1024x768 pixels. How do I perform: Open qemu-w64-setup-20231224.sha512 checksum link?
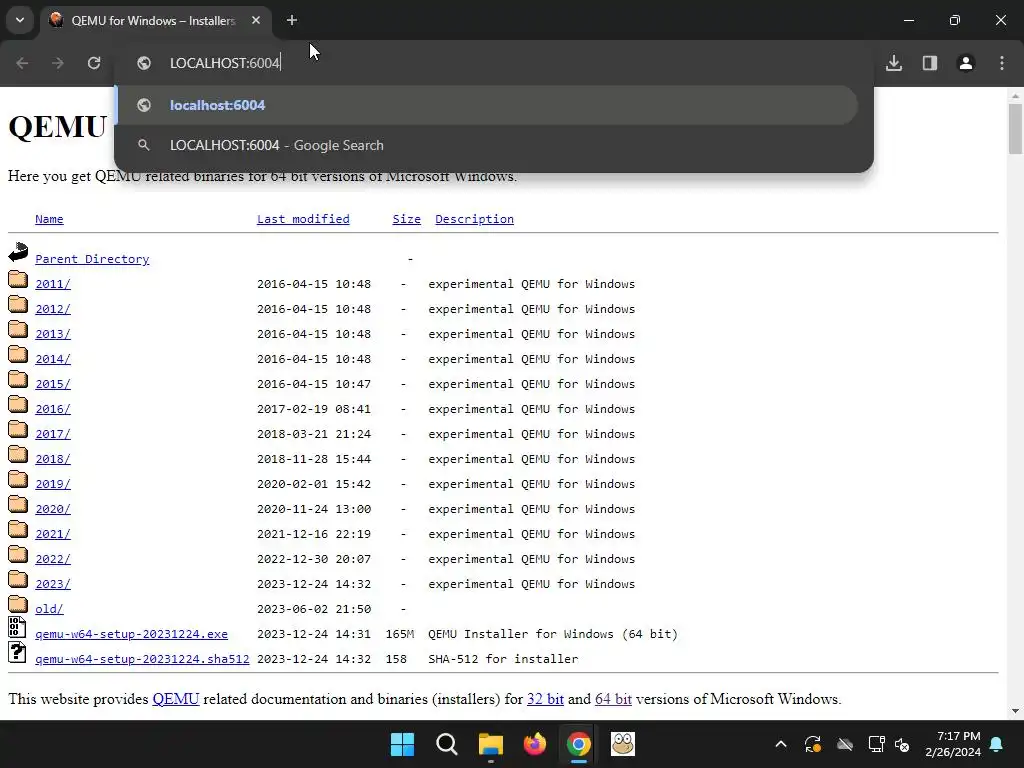[x=142, y=659]
